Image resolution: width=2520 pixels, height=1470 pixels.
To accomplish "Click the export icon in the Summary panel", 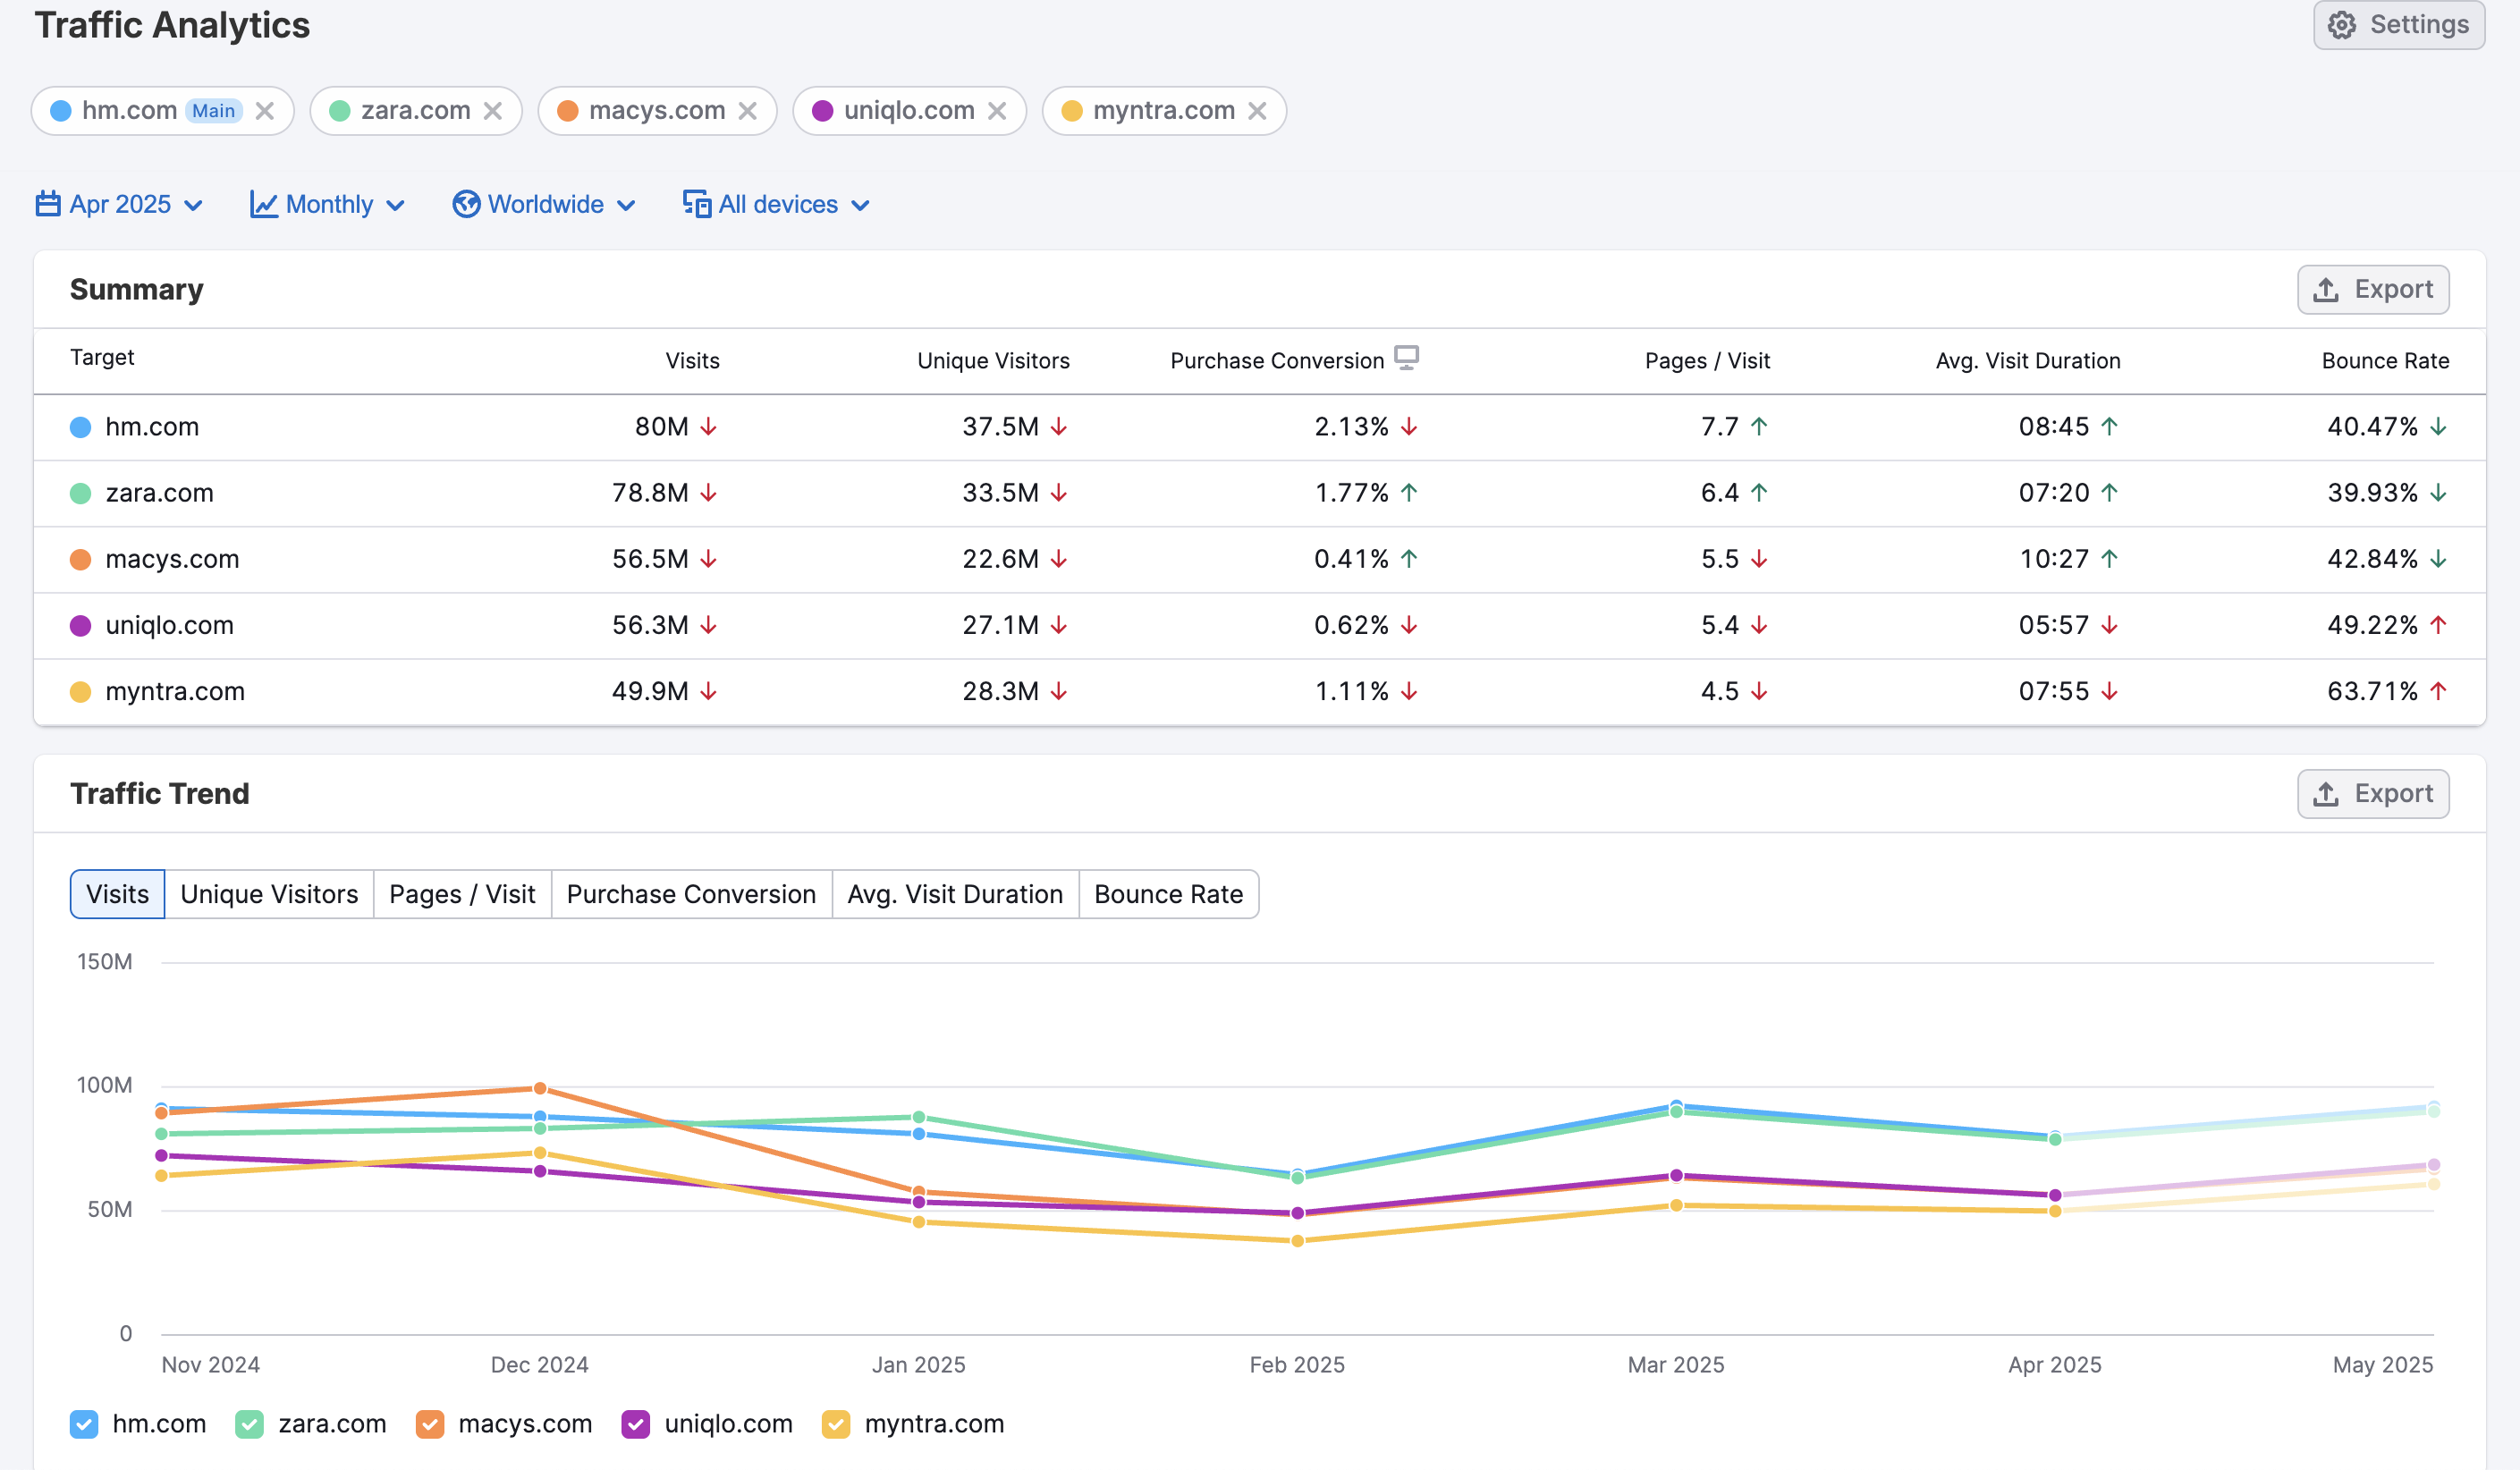I will click(x=2325, y=289).
